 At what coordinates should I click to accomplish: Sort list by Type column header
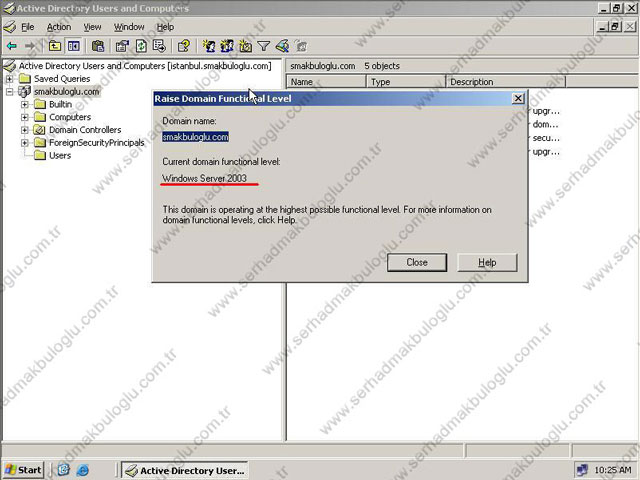pyautogui.click(x=406, y=82)
